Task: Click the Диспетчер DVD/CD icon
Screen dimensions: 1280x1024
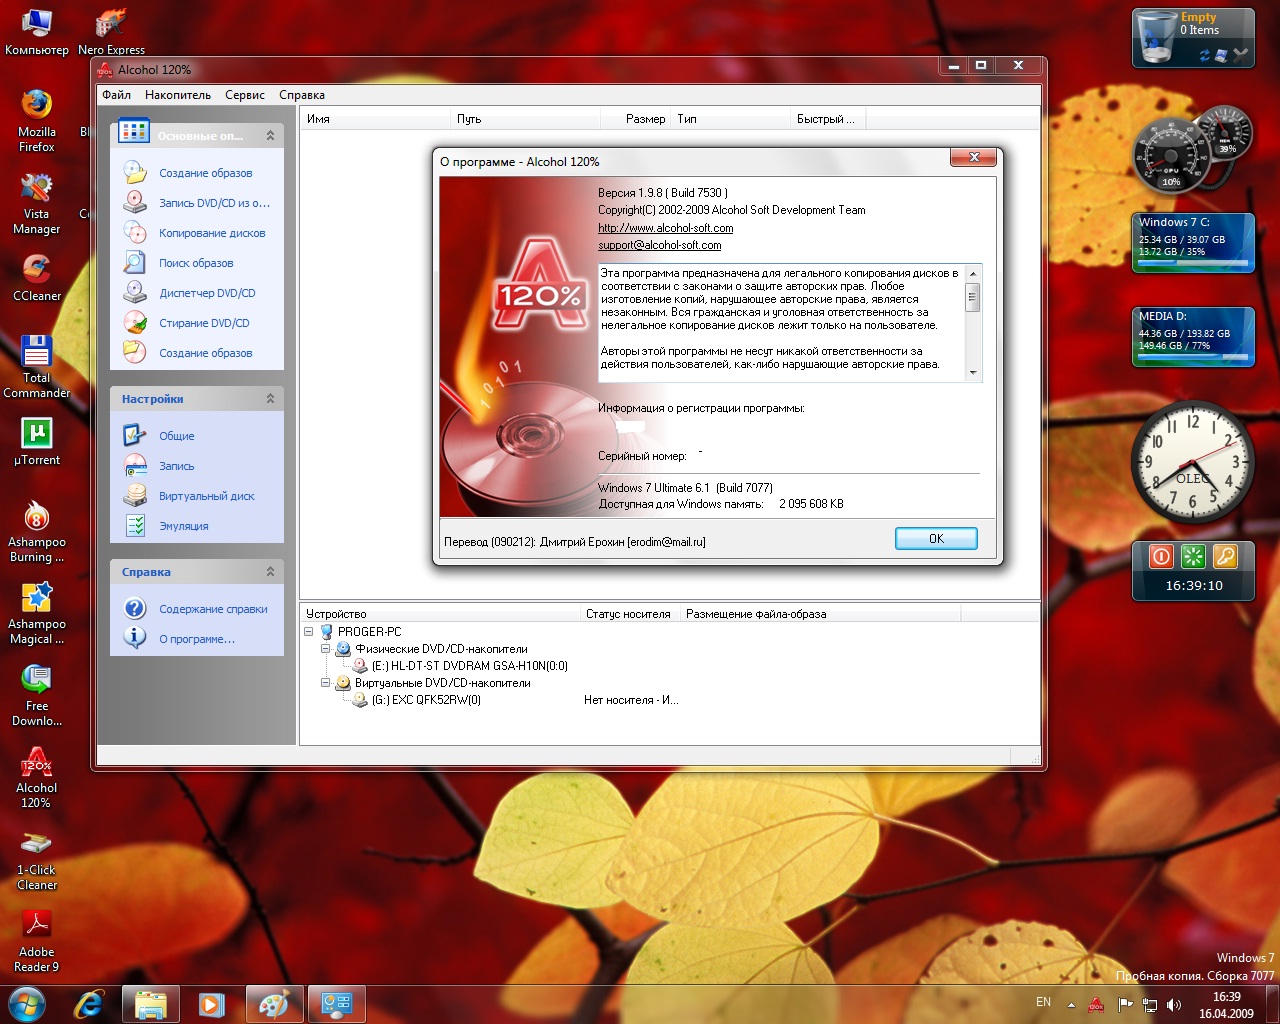Action: pos(135,292)
